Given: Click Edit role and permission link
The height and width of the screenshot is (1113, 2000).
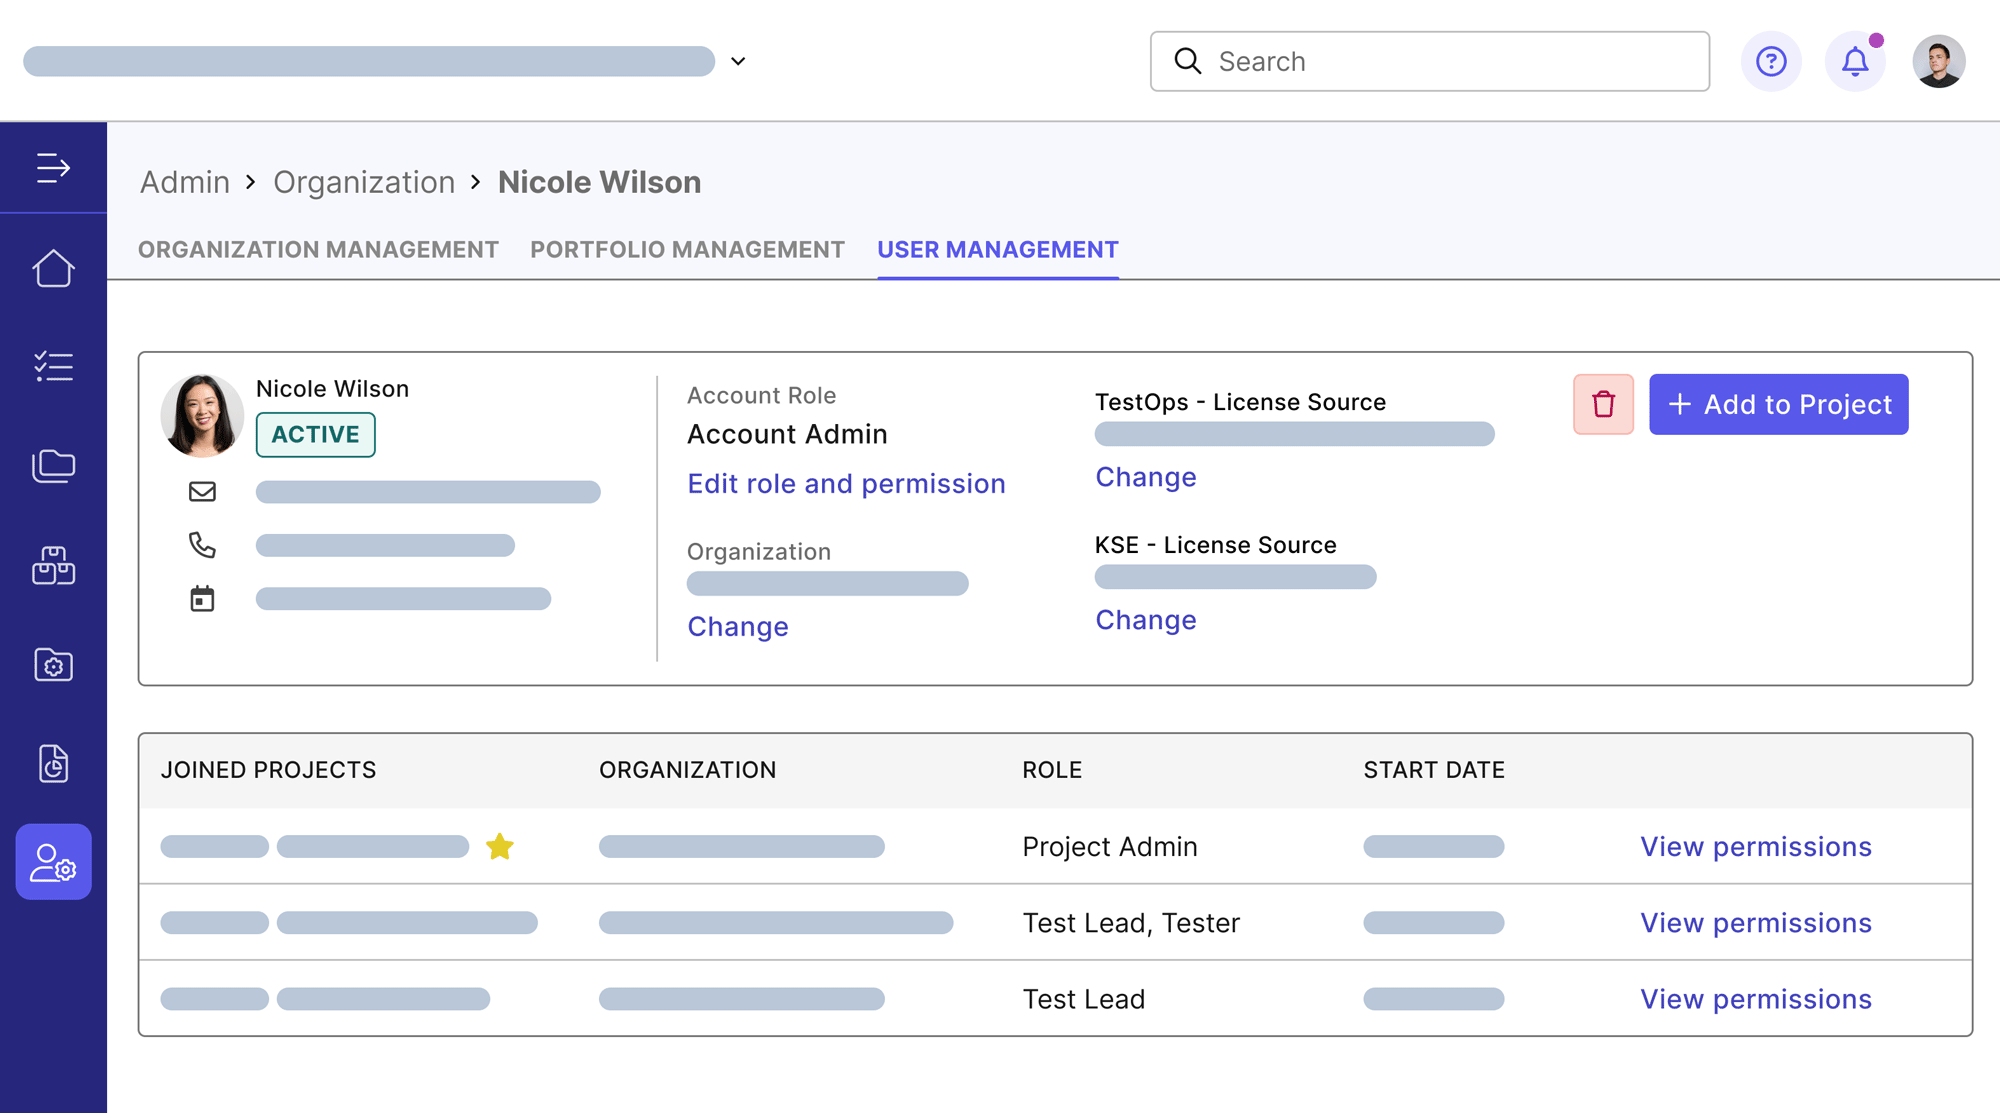Looking at the screenshot, I should tap(846, 484).
